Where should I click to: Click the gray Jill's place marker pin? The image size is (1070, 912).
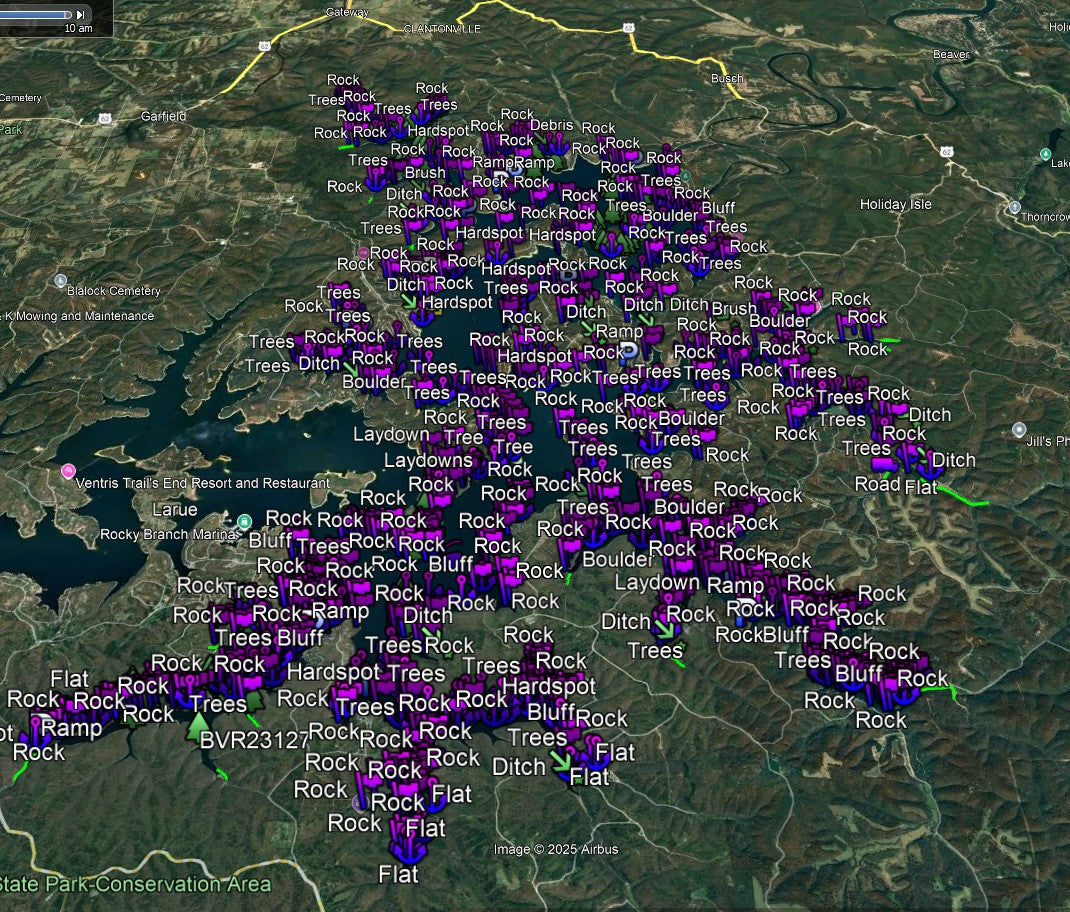[1019, 430]
